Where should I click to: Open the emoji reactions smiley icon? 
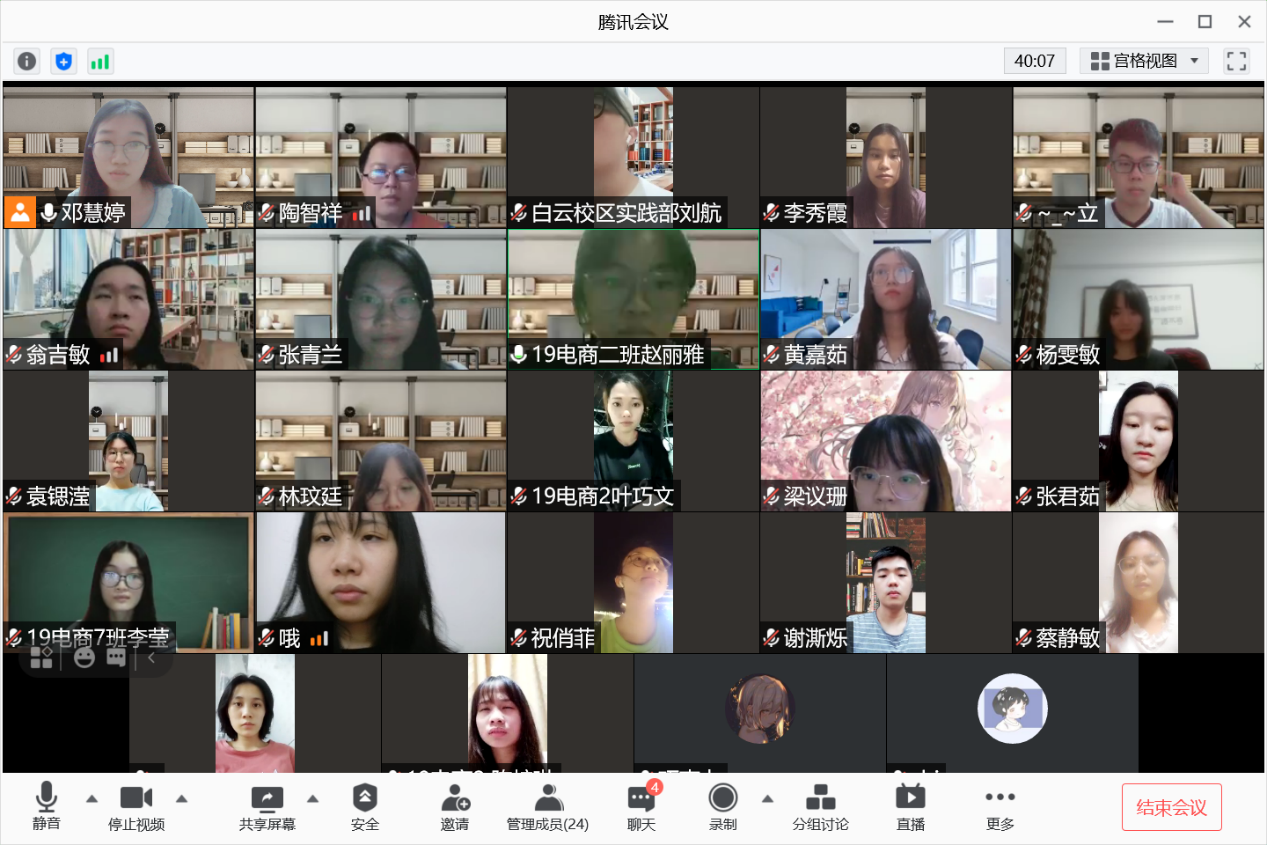[x=84, y=657]
